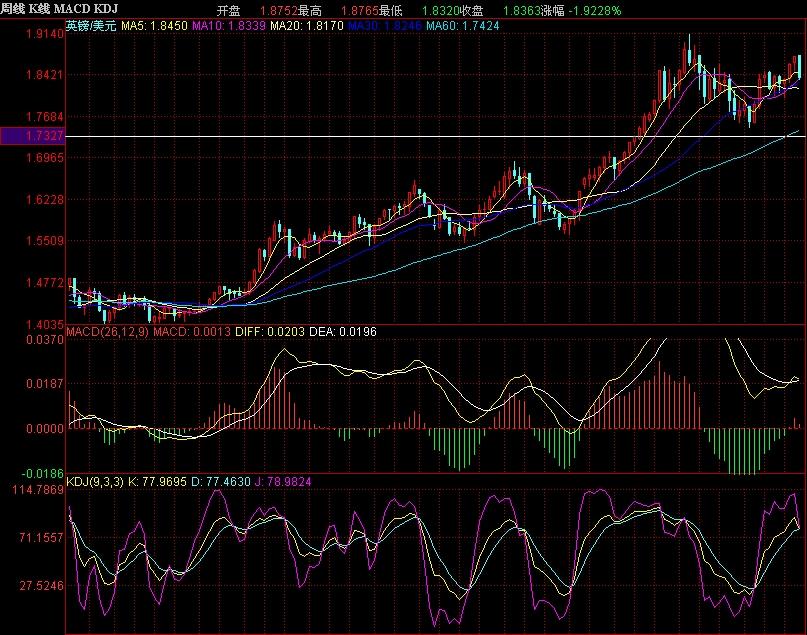Select the blue MA30 legend label

click(385, 24)
